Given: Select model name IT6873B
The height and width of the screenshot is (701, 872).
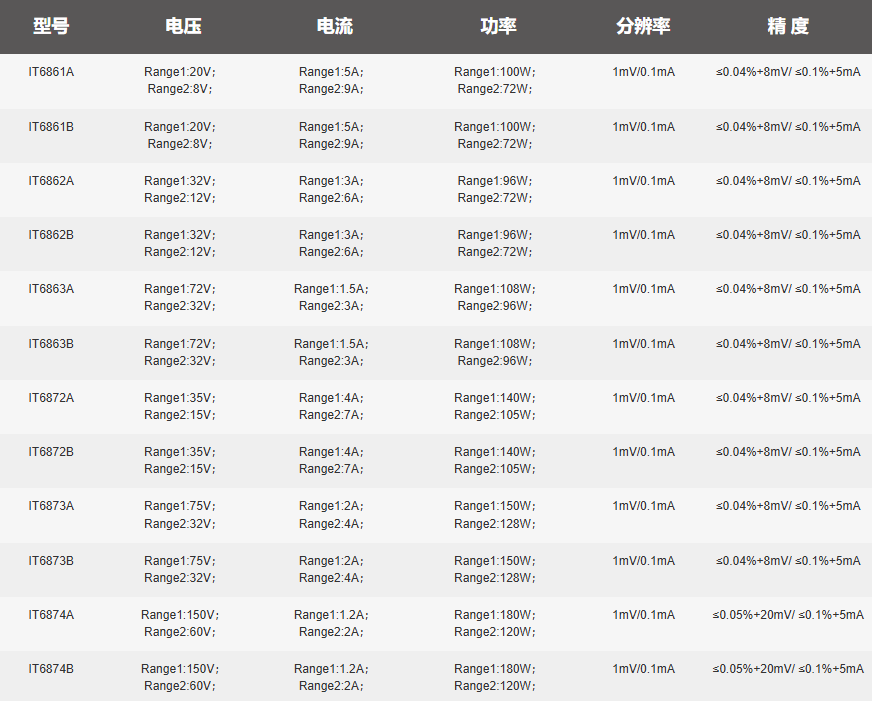Looking at the screenshot, I should point(51,560).
